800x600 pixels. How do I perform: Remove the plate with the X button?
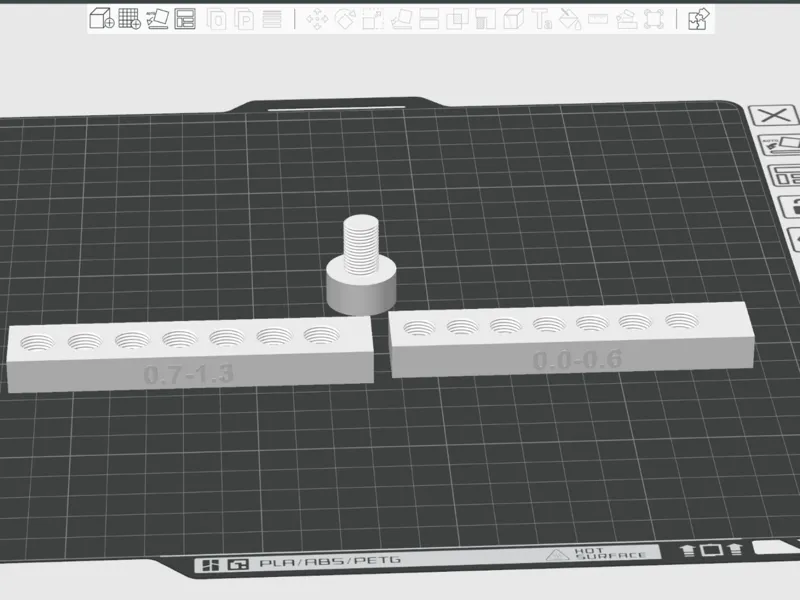point(773,115)
